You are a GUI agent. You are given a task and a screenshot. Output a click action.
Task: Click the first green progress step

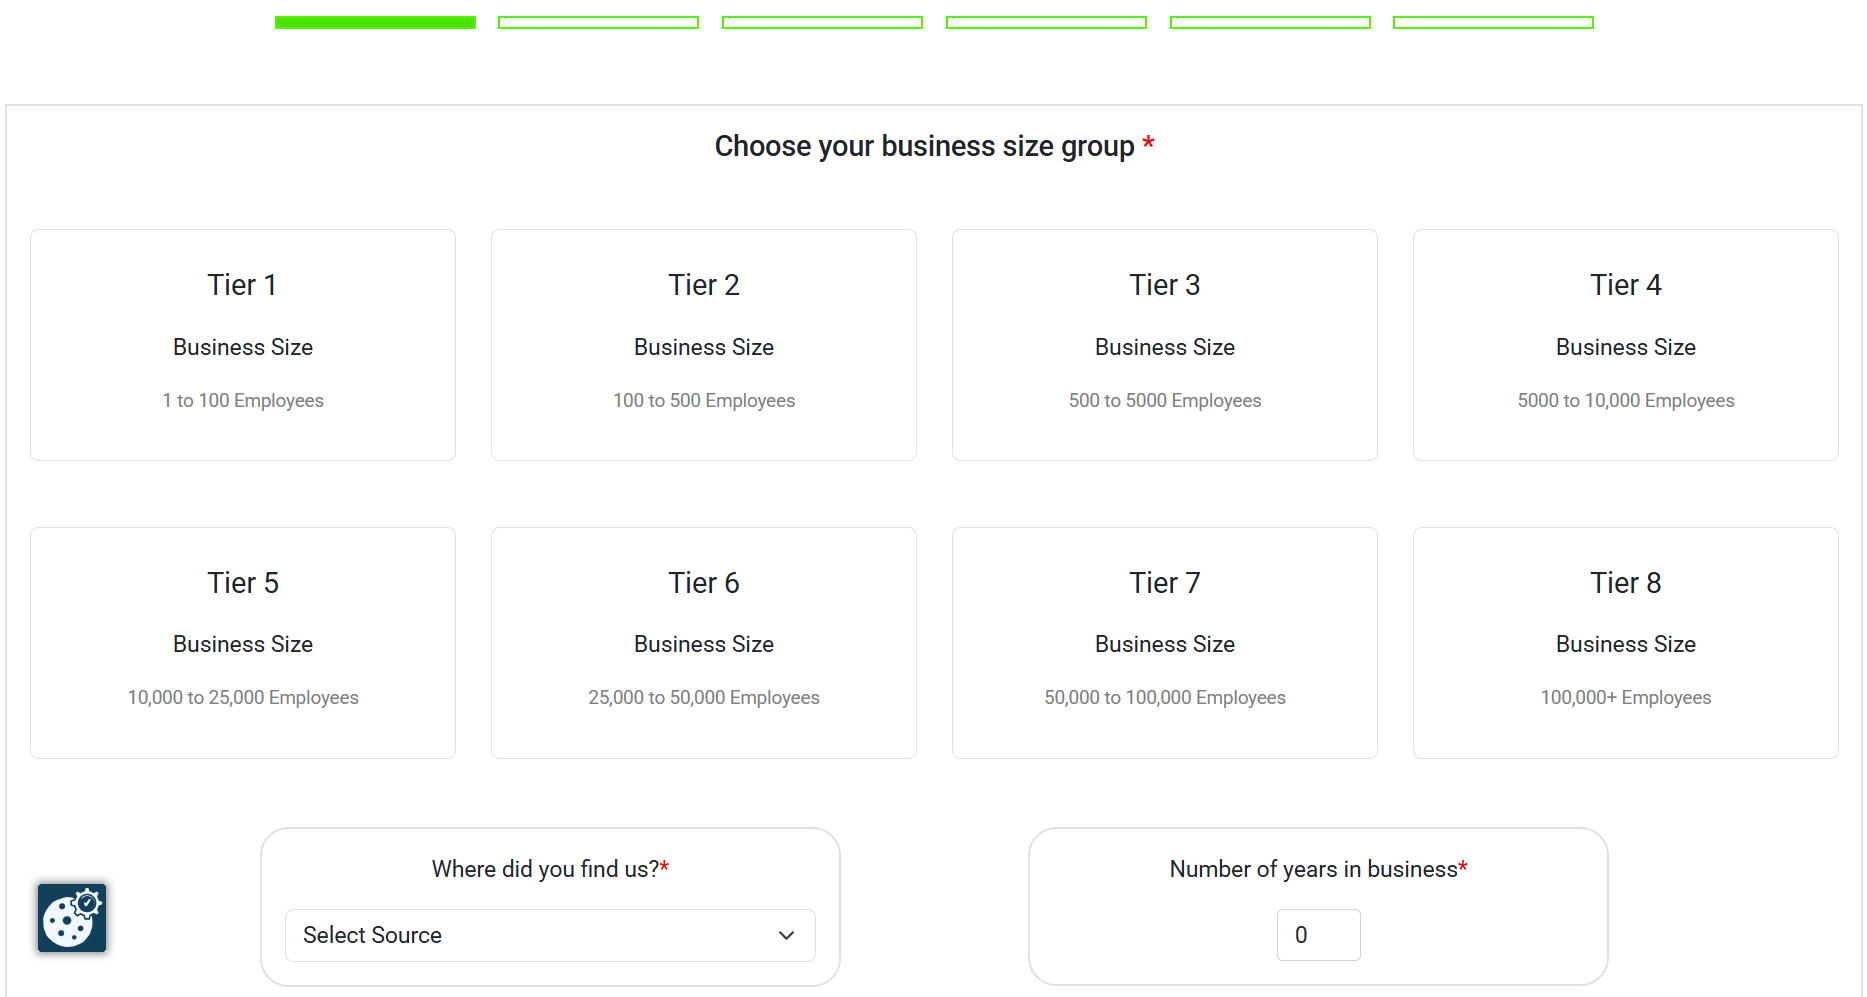(374, 21)
